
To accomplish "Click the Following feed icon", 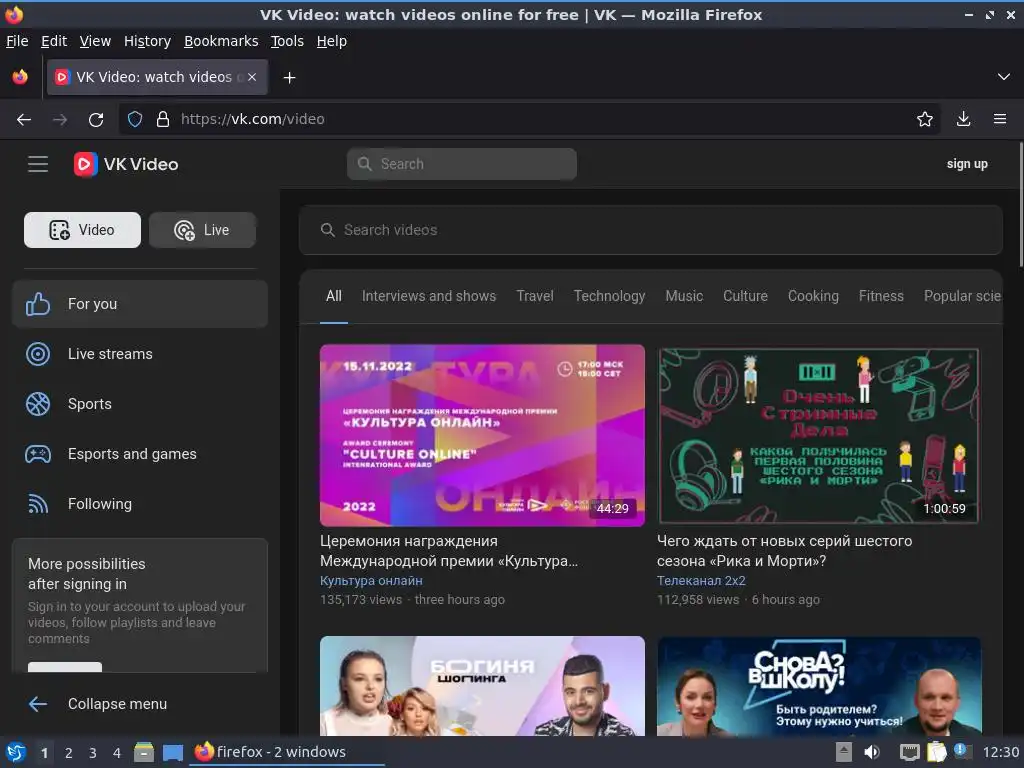I will tap(38, 504).
